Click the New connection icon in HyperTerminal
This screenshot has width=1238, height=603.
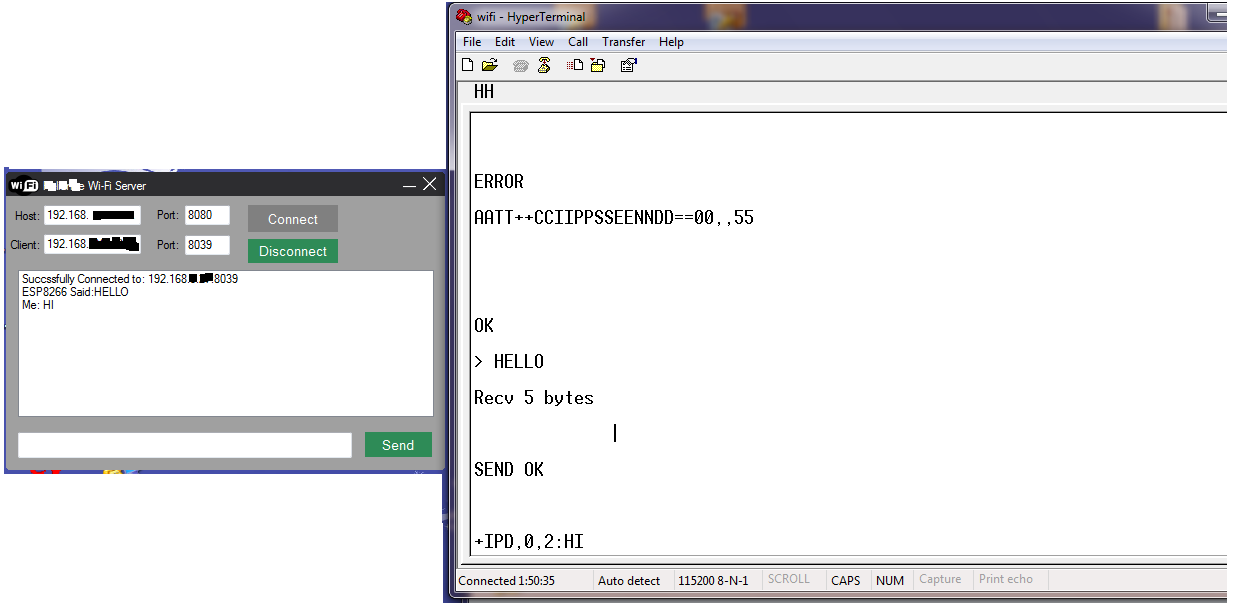[x=467, y=65]
